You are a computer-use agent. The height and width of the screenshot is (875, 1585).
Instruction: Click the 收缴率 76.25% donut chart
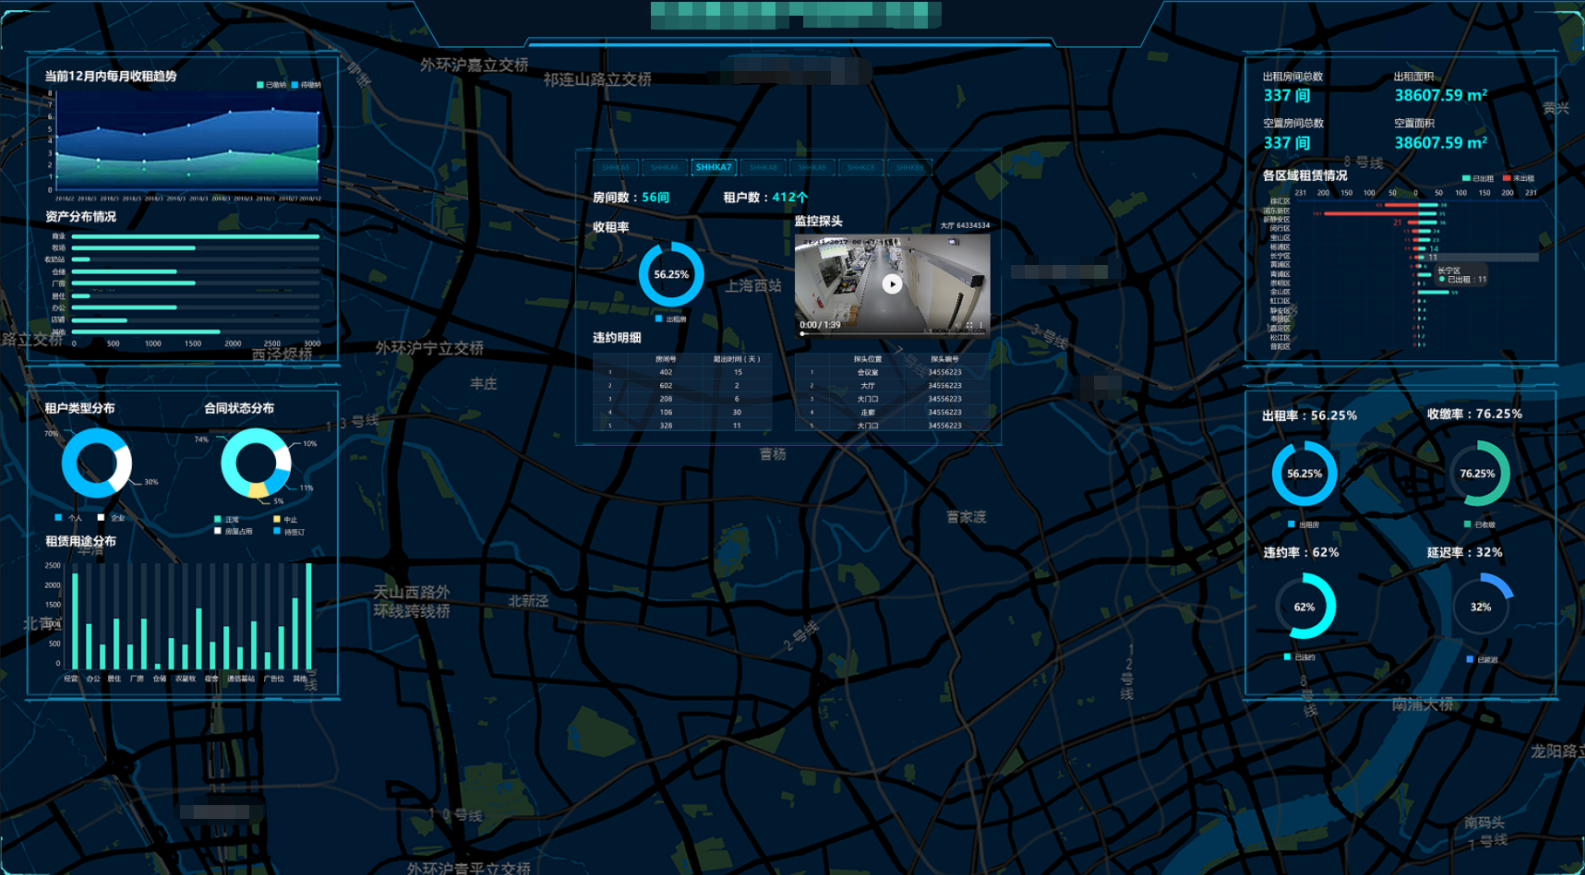1478,473
